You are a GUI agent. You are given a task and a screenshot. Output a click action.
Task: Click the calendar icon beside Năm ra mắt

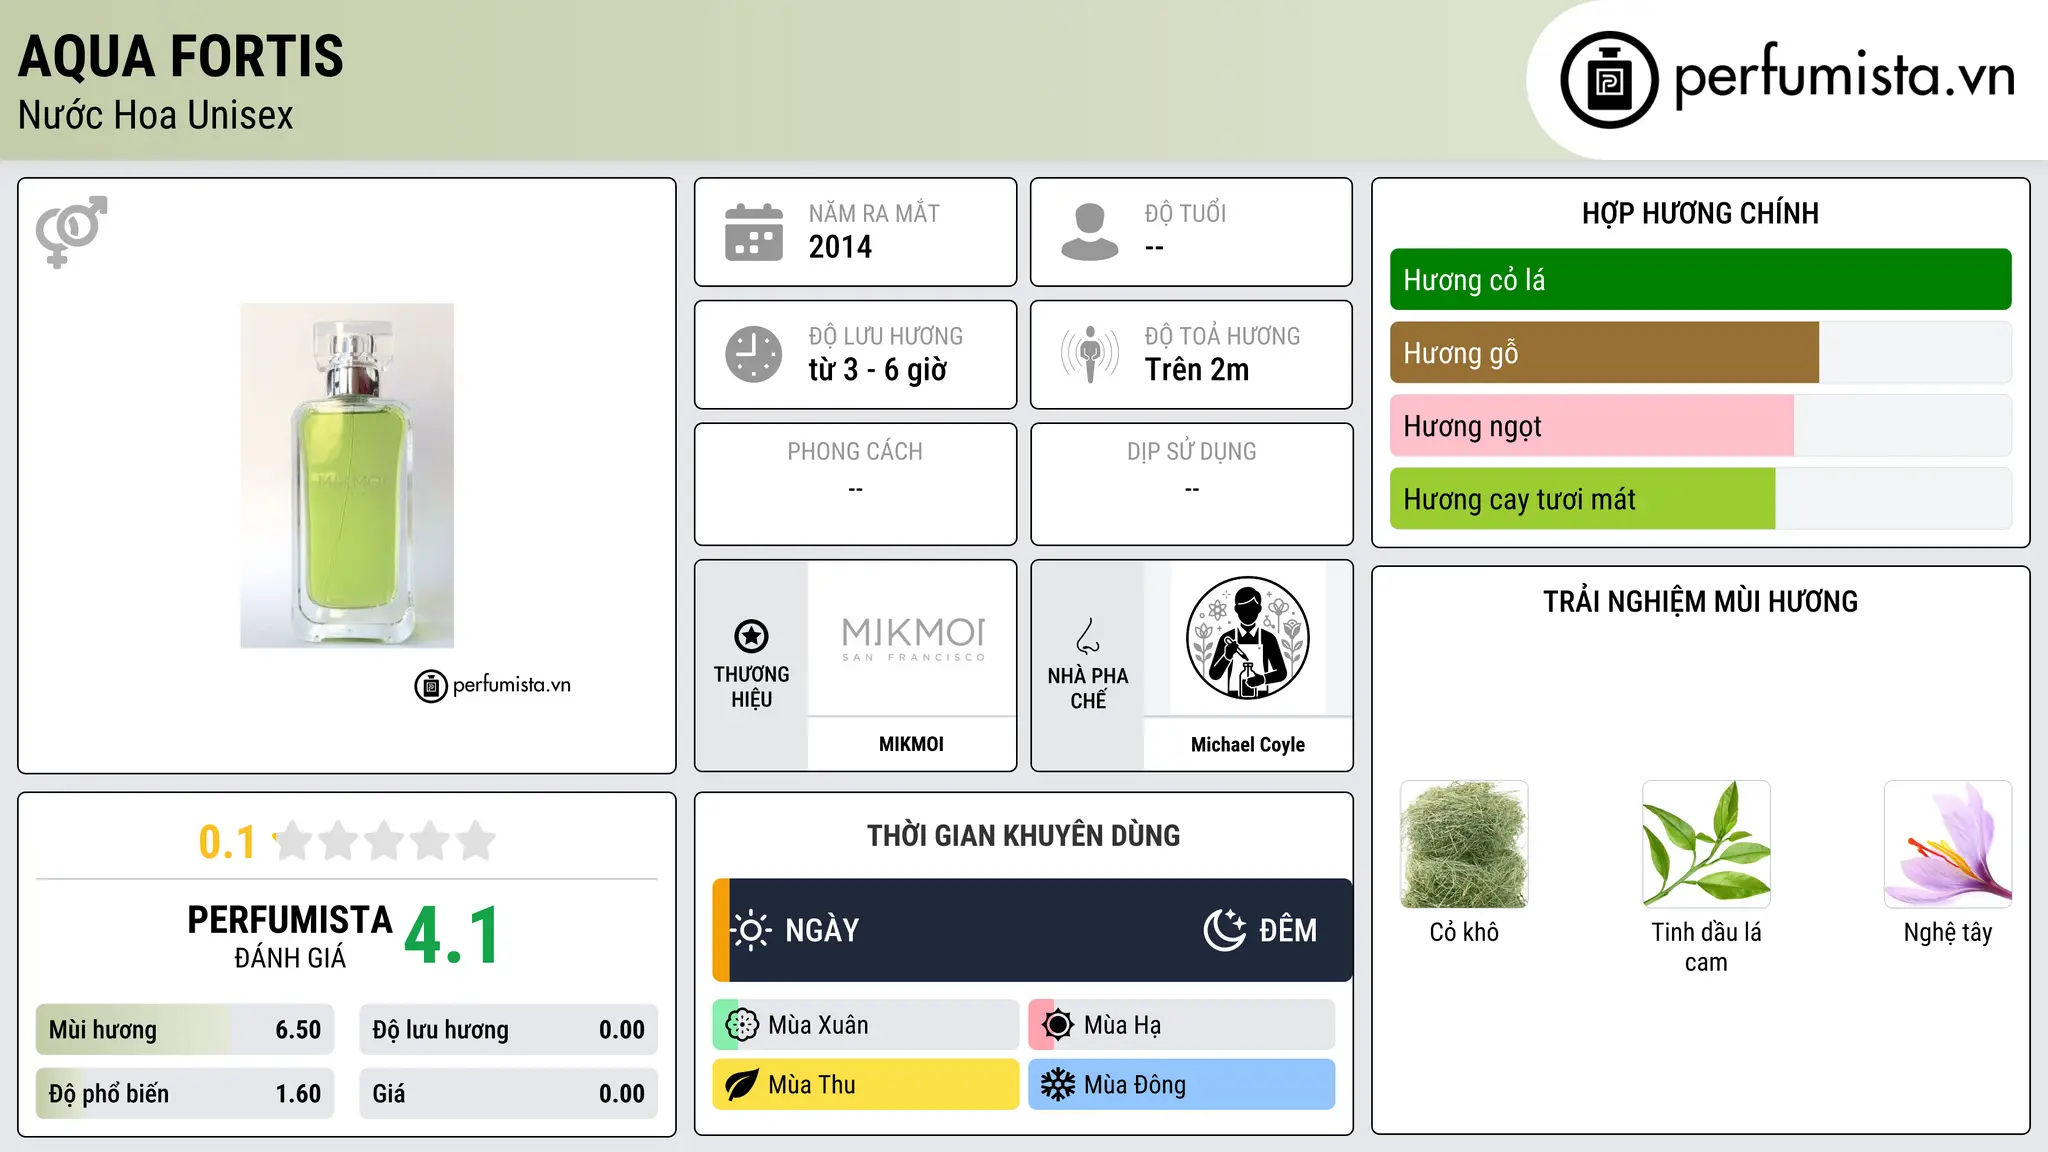754,232
